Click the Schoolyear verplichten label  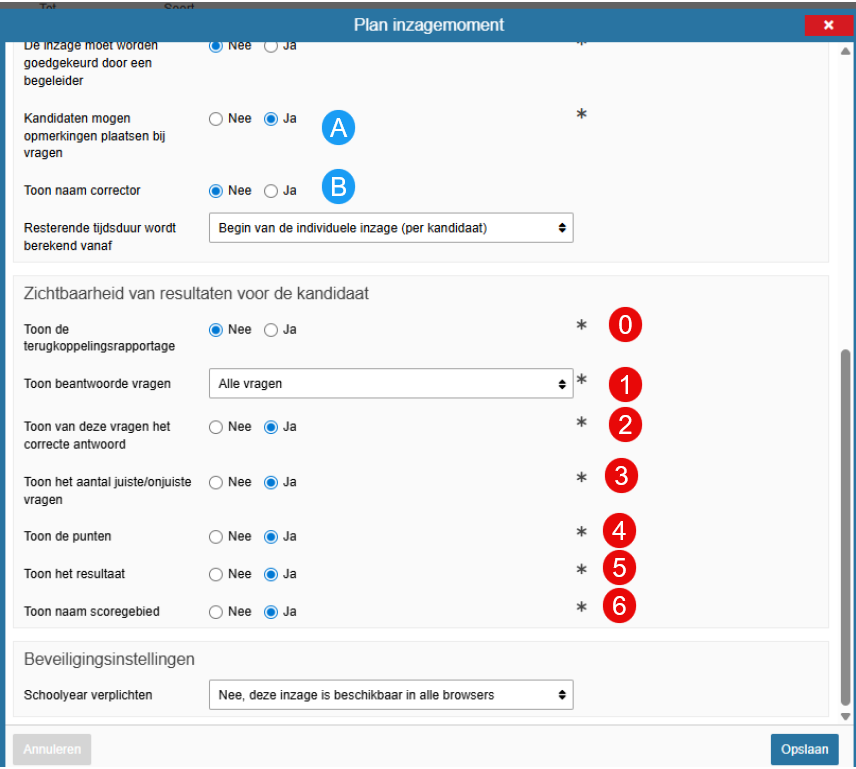click(88, 695)
